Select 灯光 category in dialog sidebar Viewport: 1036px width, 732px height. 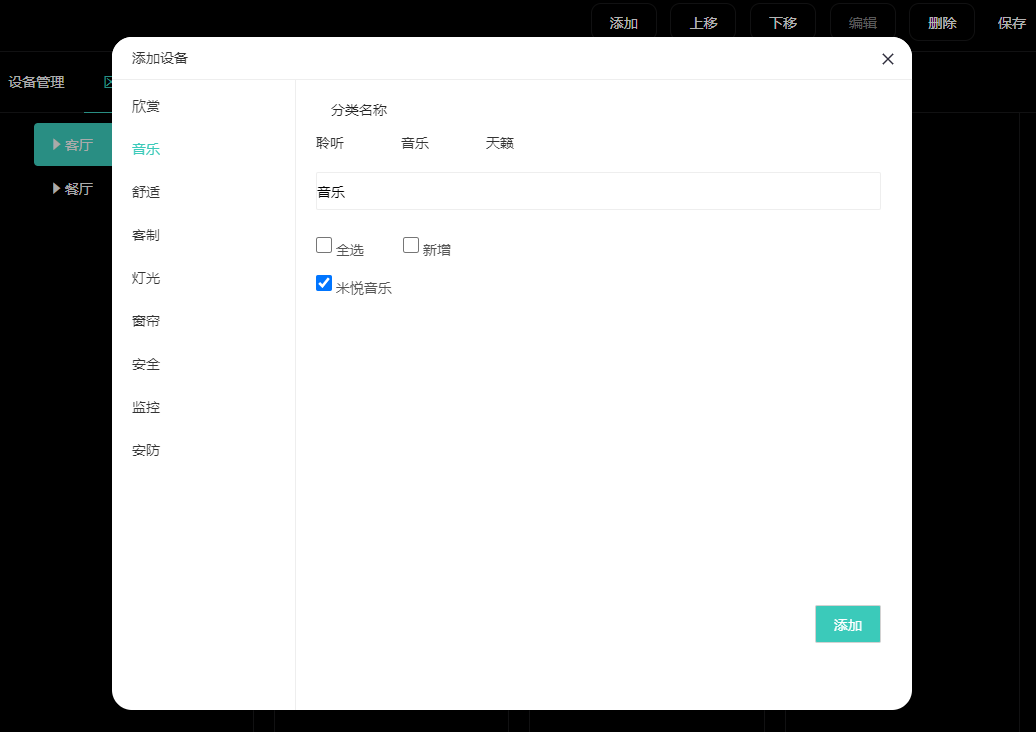146,278
